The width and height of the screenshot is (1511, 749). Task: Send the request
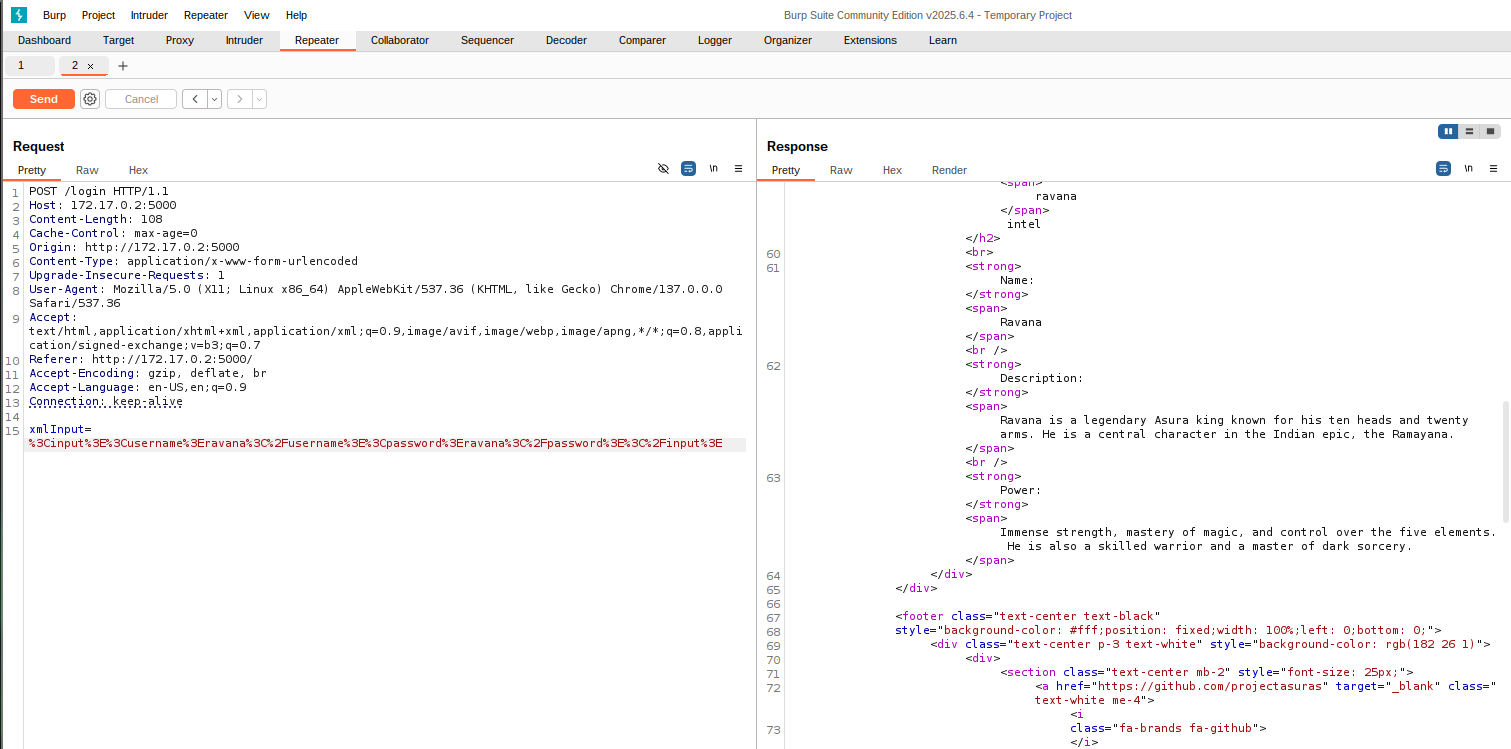coord(44,99)
